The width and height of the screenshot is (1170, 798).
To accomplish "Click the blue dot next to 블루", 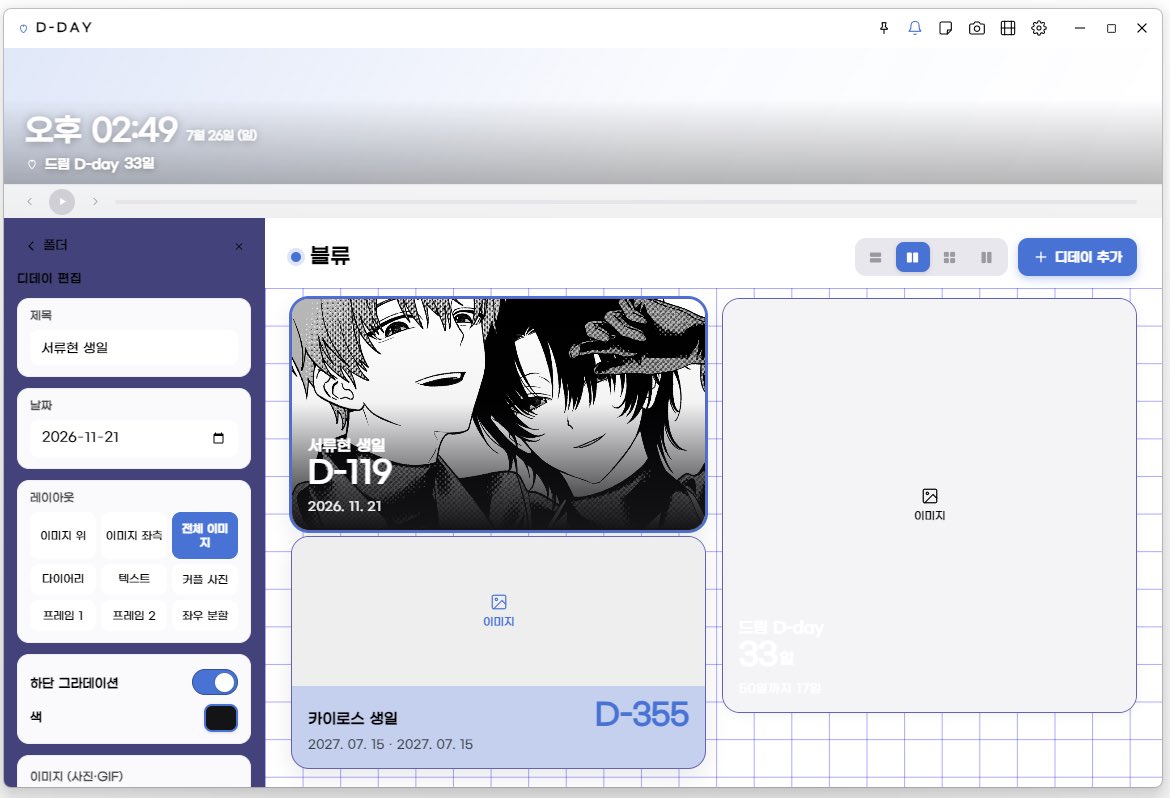I will tap(295, 257).
